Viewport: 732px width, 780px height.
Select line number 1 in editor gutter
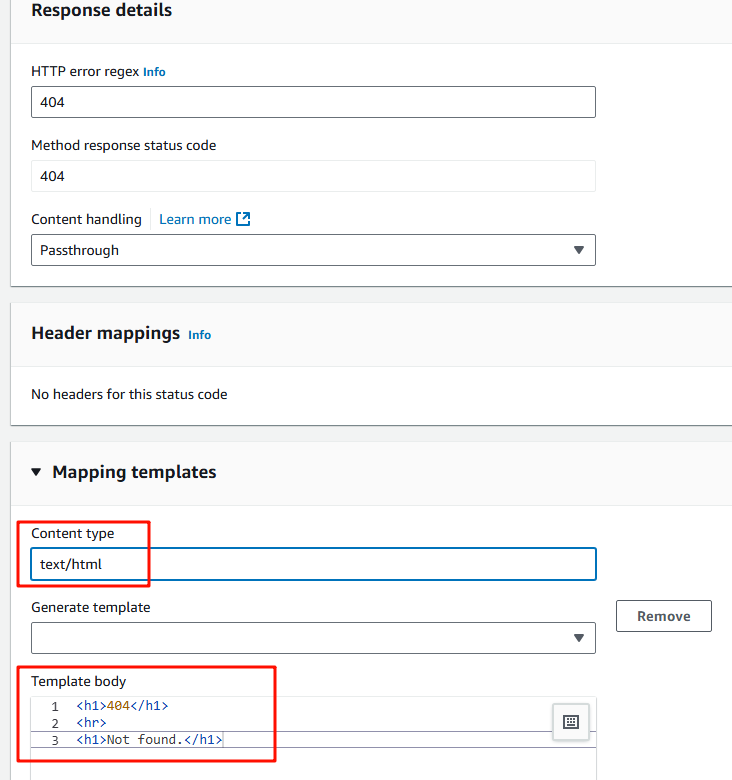coord(55,706)
